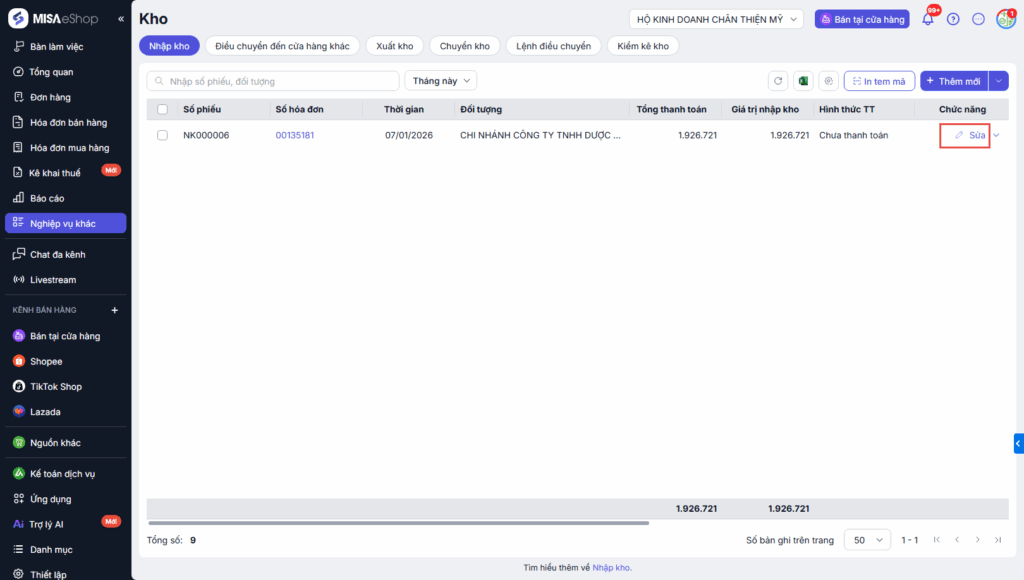The width and height of the screenshot is (1024, 580).
Task: Go to last page of records
Action: point(998,540)
